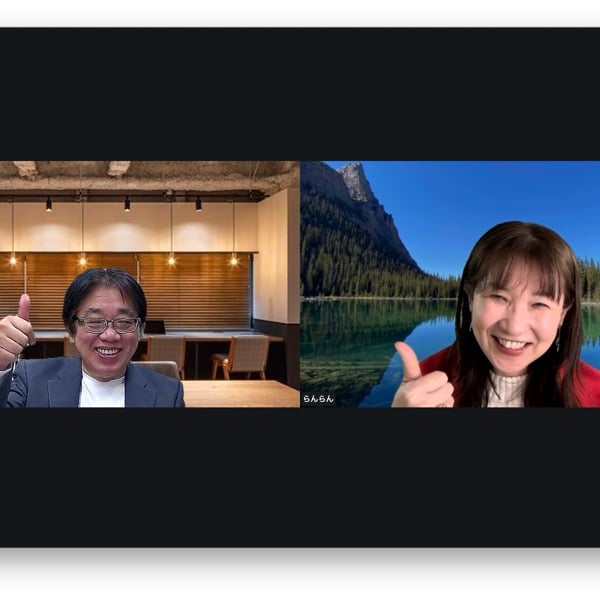Screen dimensions: 600x600
Task: Click the white strip above the meeting window
Action: pyautogui.click(x=300, y=13)
